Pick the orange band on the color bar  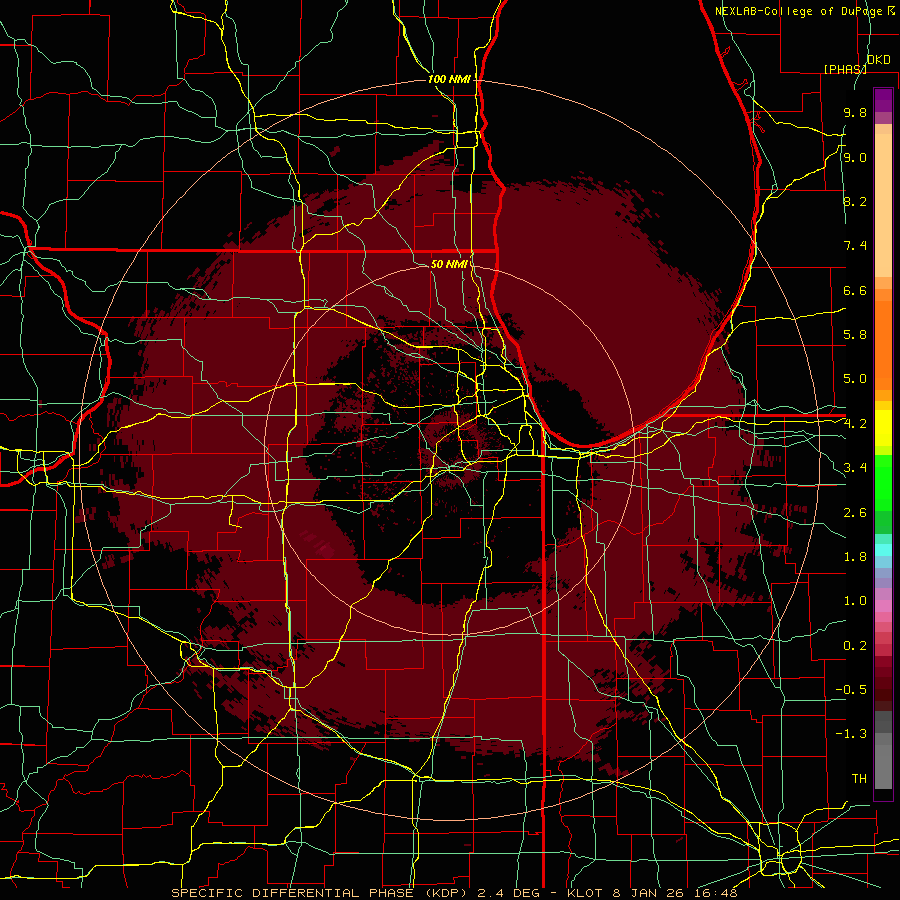pos(883,344)
